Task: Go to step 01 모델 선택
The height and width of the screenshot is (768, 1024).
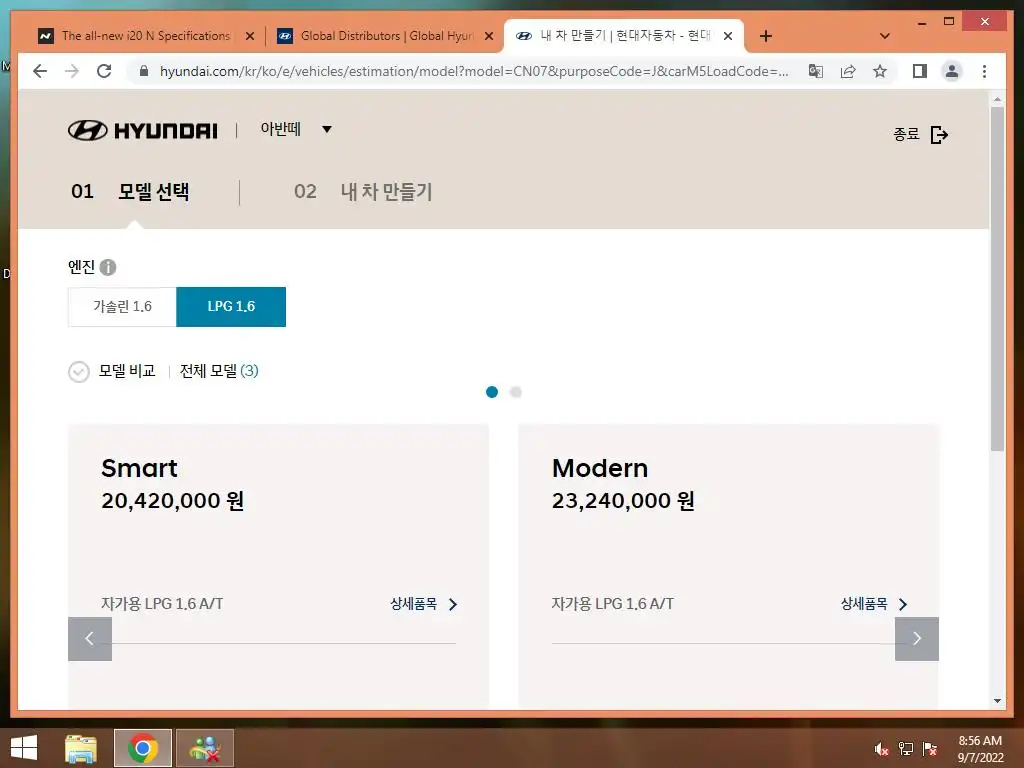Action: click(x=130, y=191)
